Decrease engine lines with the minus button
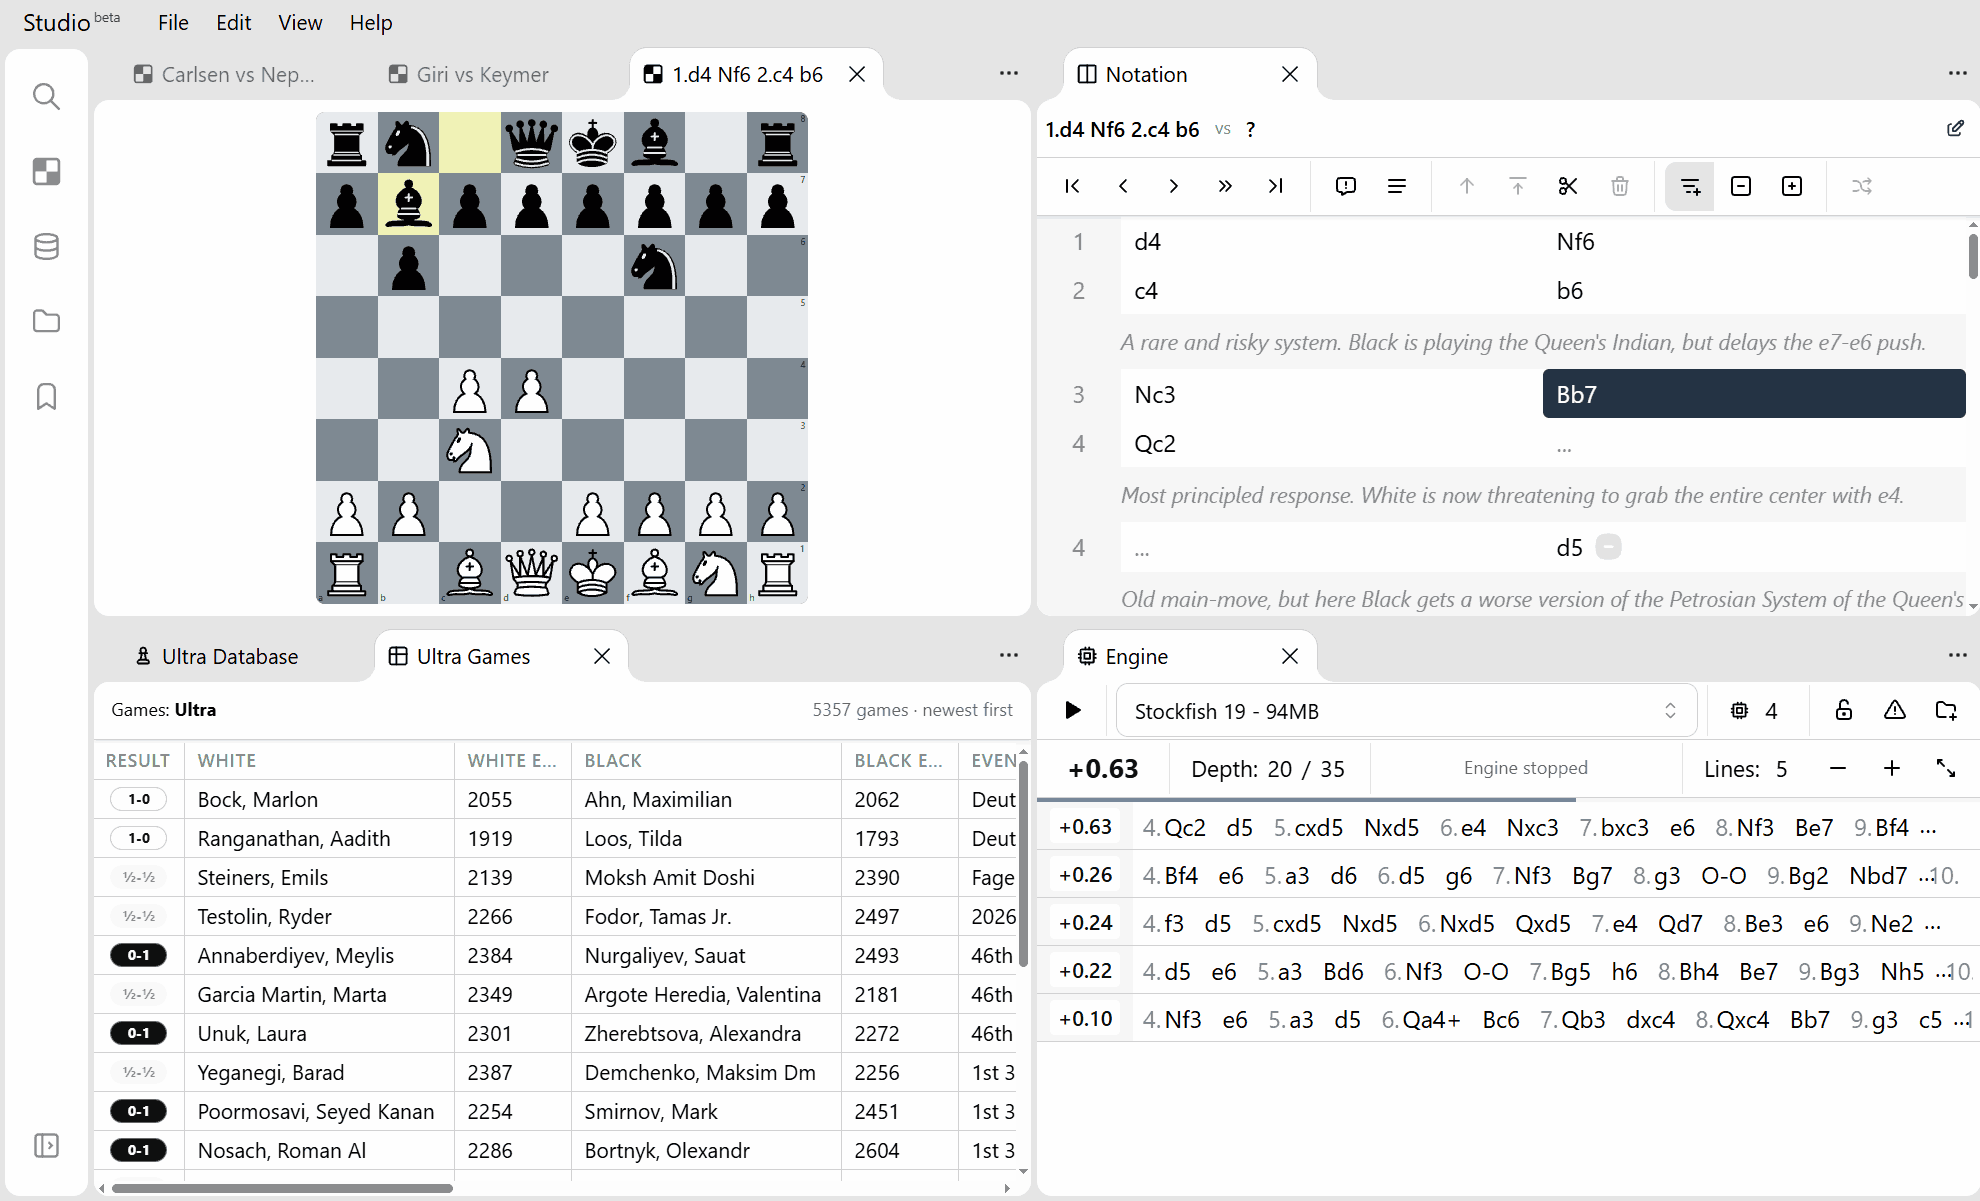The height and width of the screenshot is (1201, 1980). [1838, 768]
